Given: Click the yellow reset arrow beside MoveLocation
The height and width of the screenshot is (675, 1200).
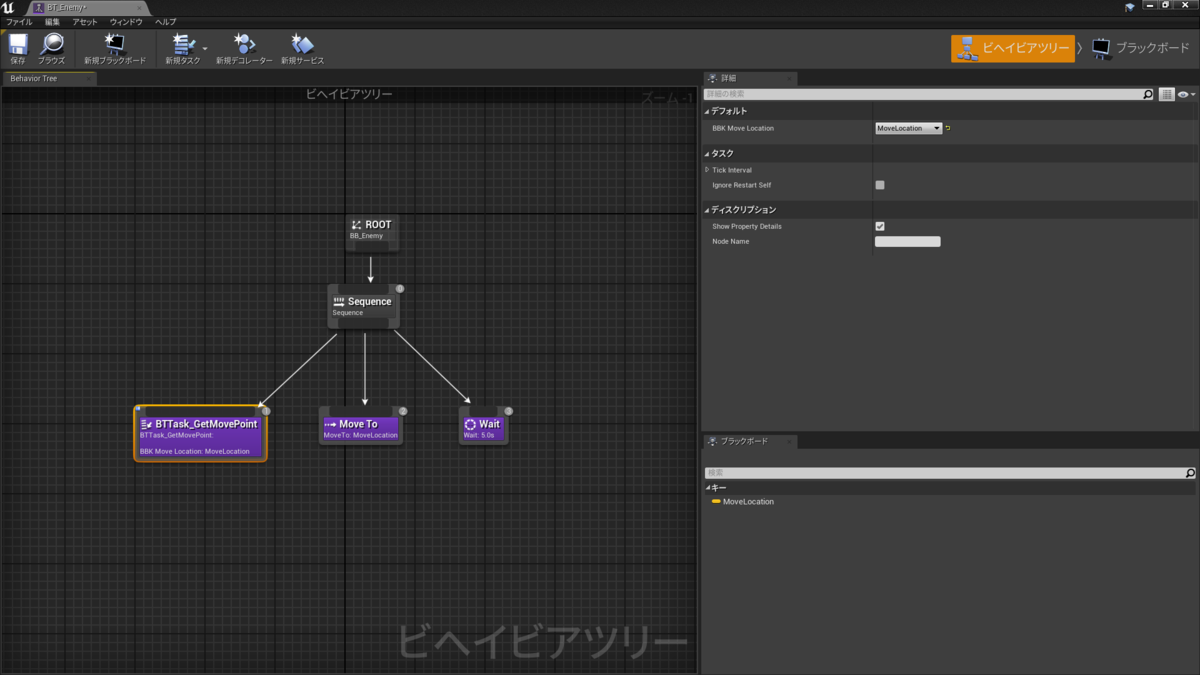Looking at the screenshot, I should pos(947,128).
